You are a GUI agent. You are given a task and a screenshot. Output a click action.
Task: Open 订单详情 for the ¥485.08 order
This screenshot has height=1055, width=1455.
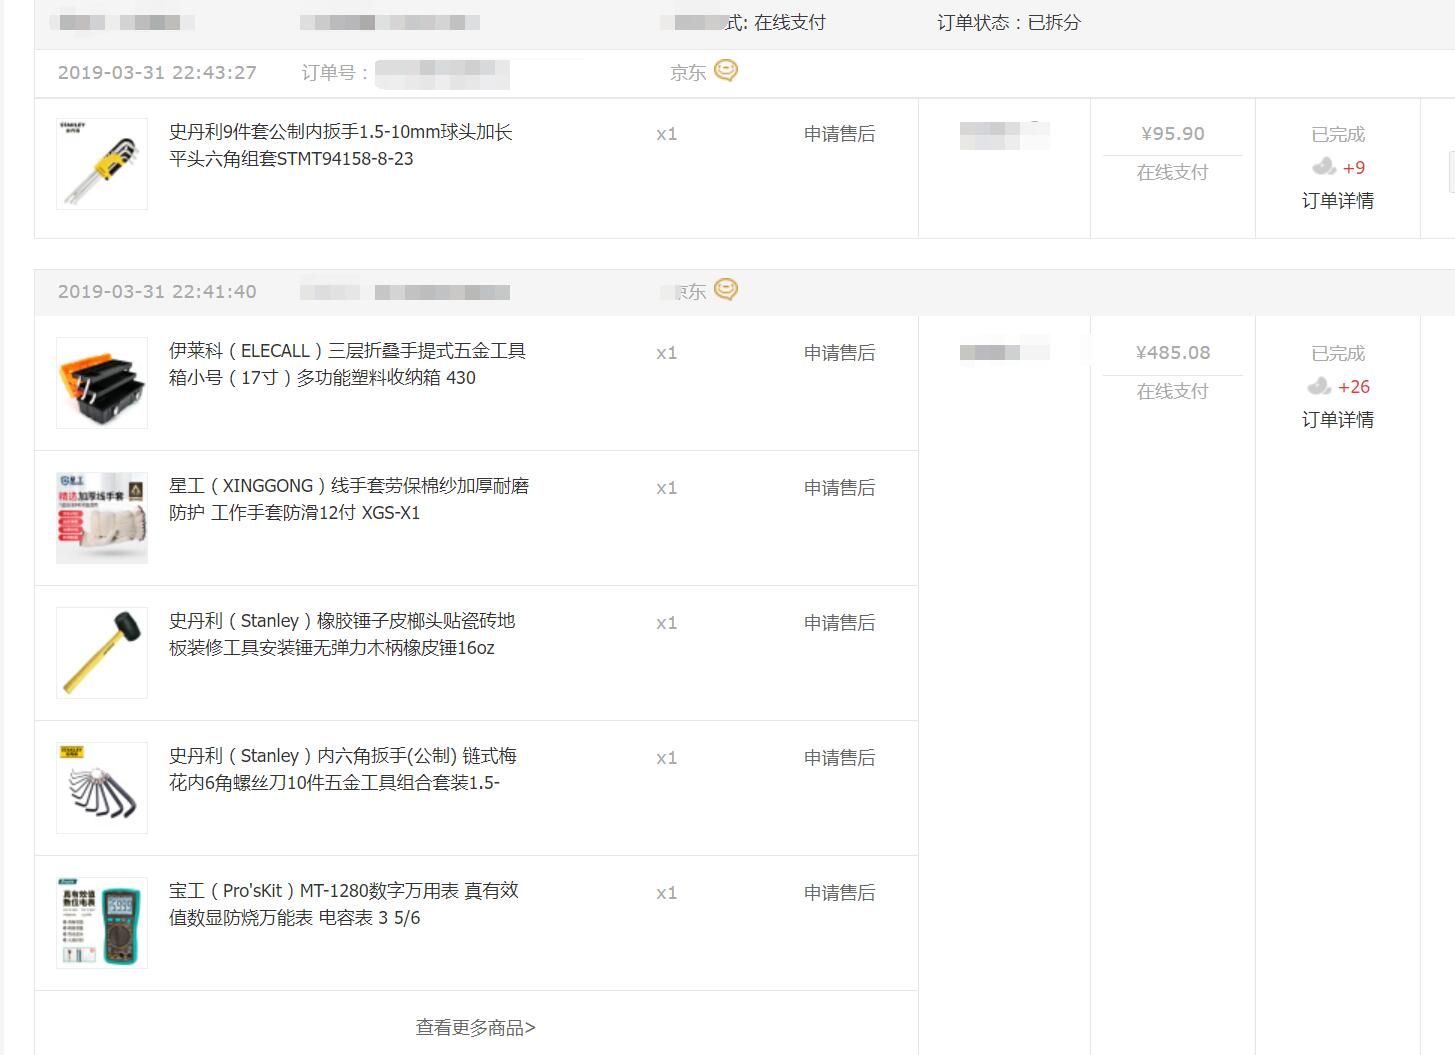1337,420
